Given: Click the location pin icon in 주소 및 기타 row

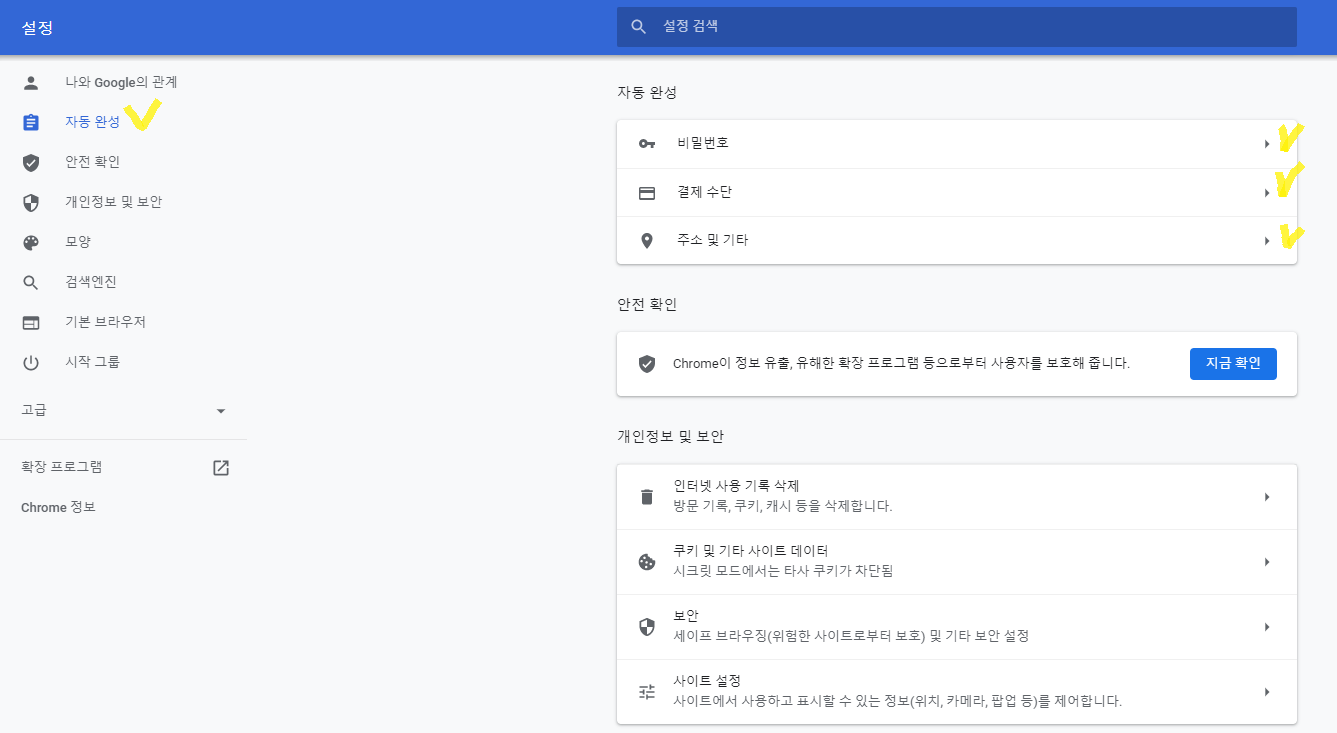Looking at the screenshot, I should coord(647,240).
